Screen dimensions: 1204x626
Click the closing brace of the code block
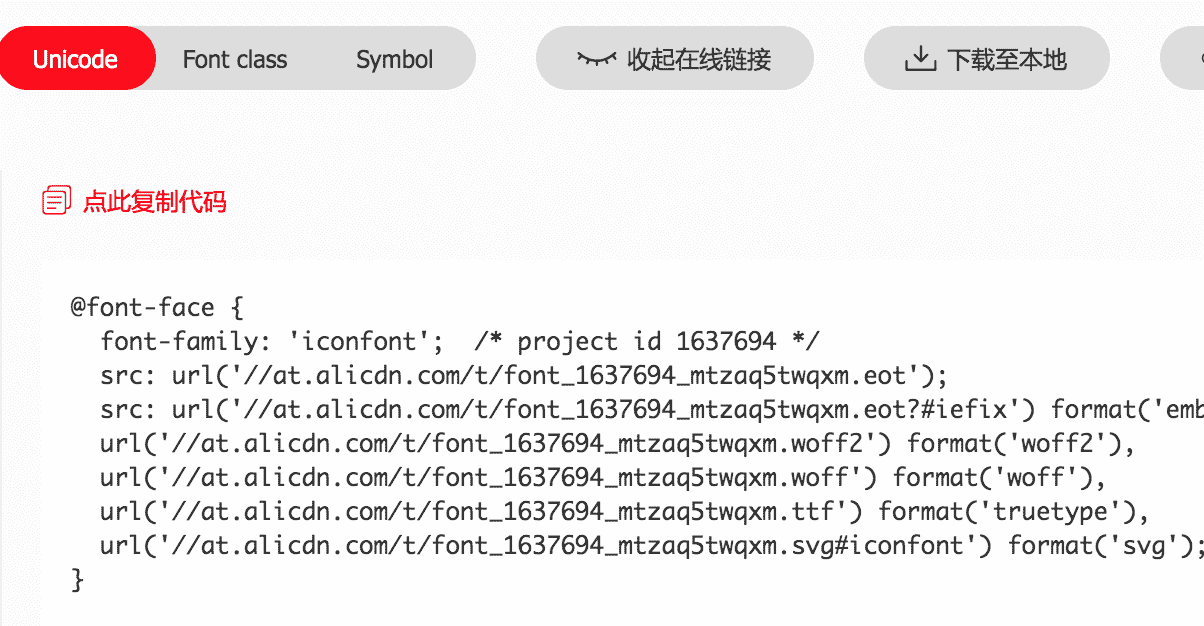click(78, 580)
